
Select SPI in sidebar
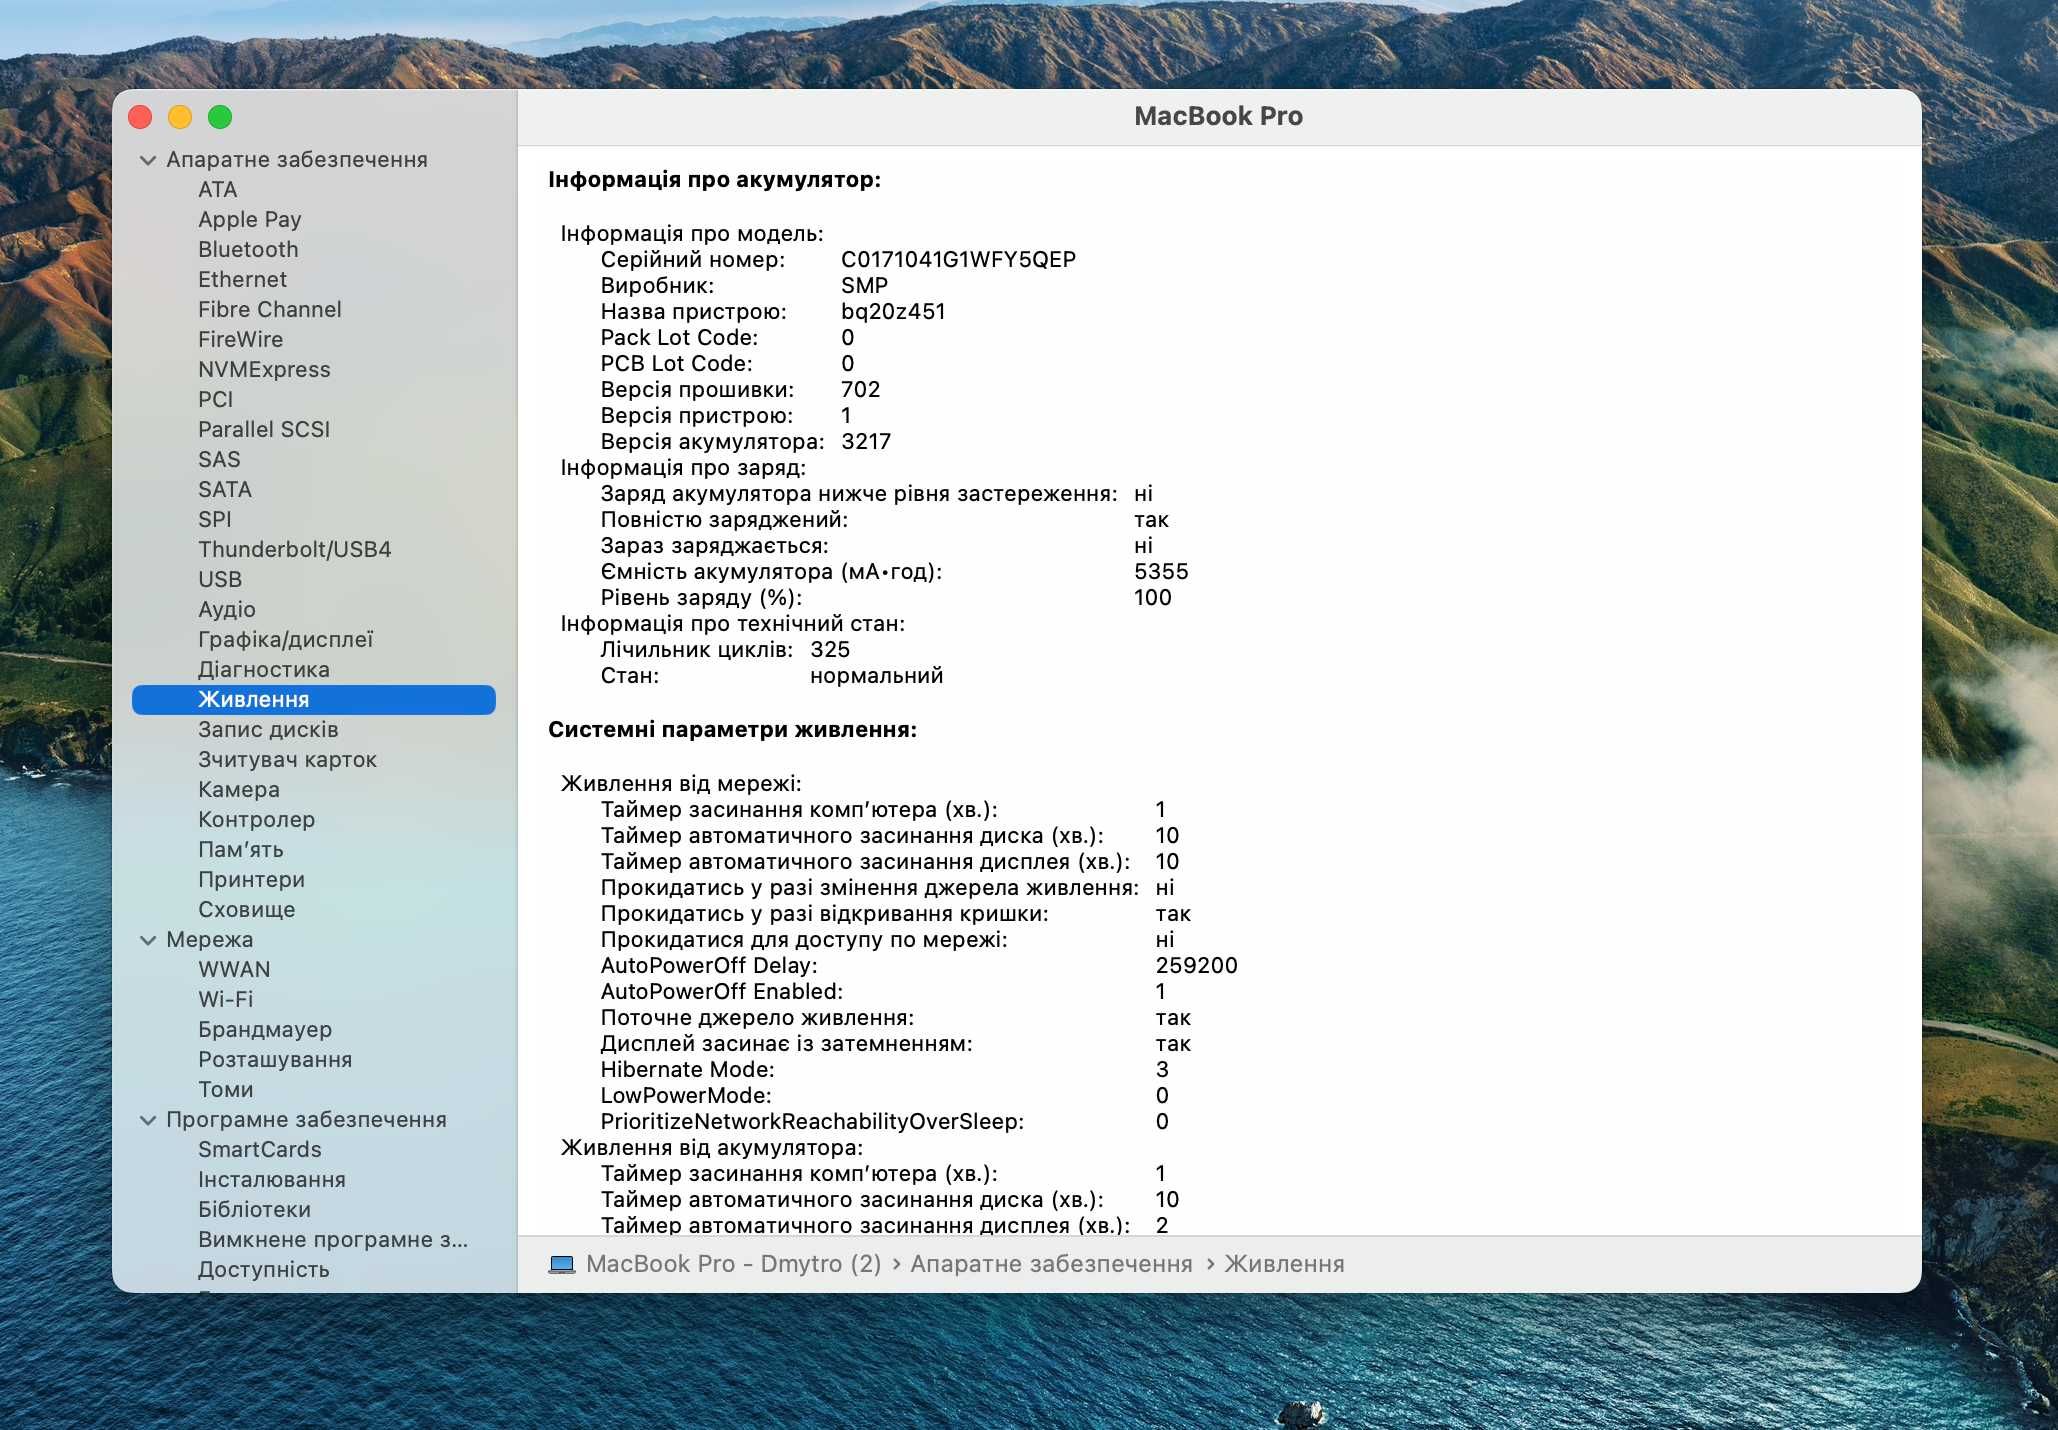(x=214, y=520)
